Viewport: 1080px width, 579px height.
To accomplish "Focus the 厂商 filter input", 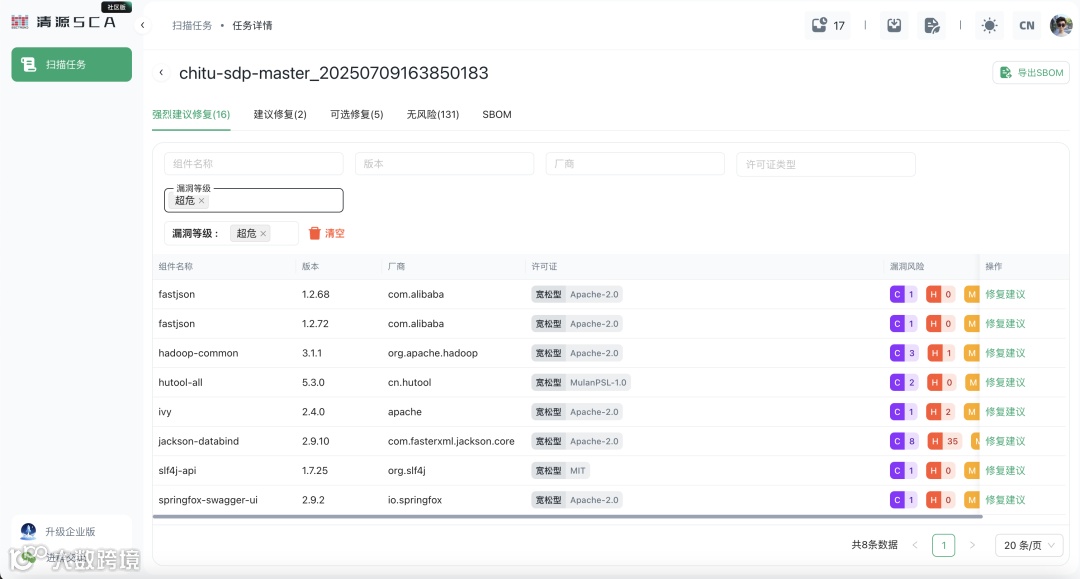I will pos(635,164).
